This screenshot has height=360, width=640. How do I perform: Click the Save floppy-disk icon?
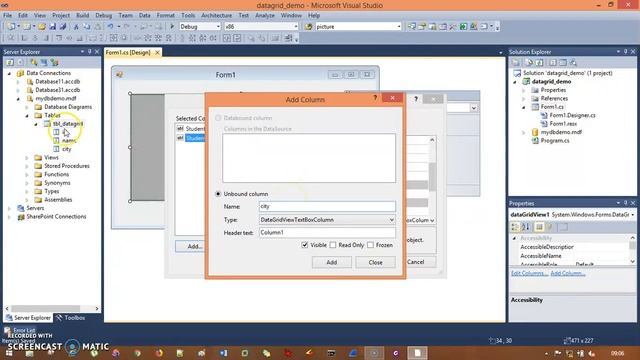(x=52, y=27)
